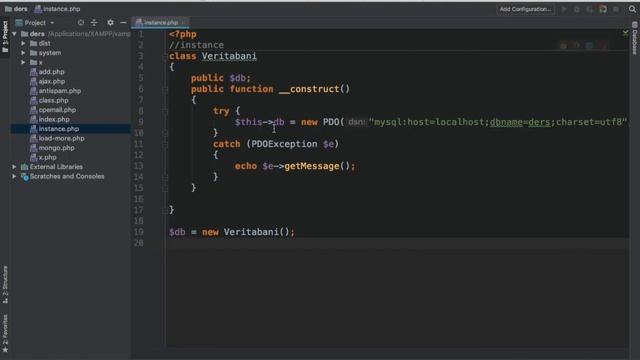Click Add Configuration button

(525, 9)
